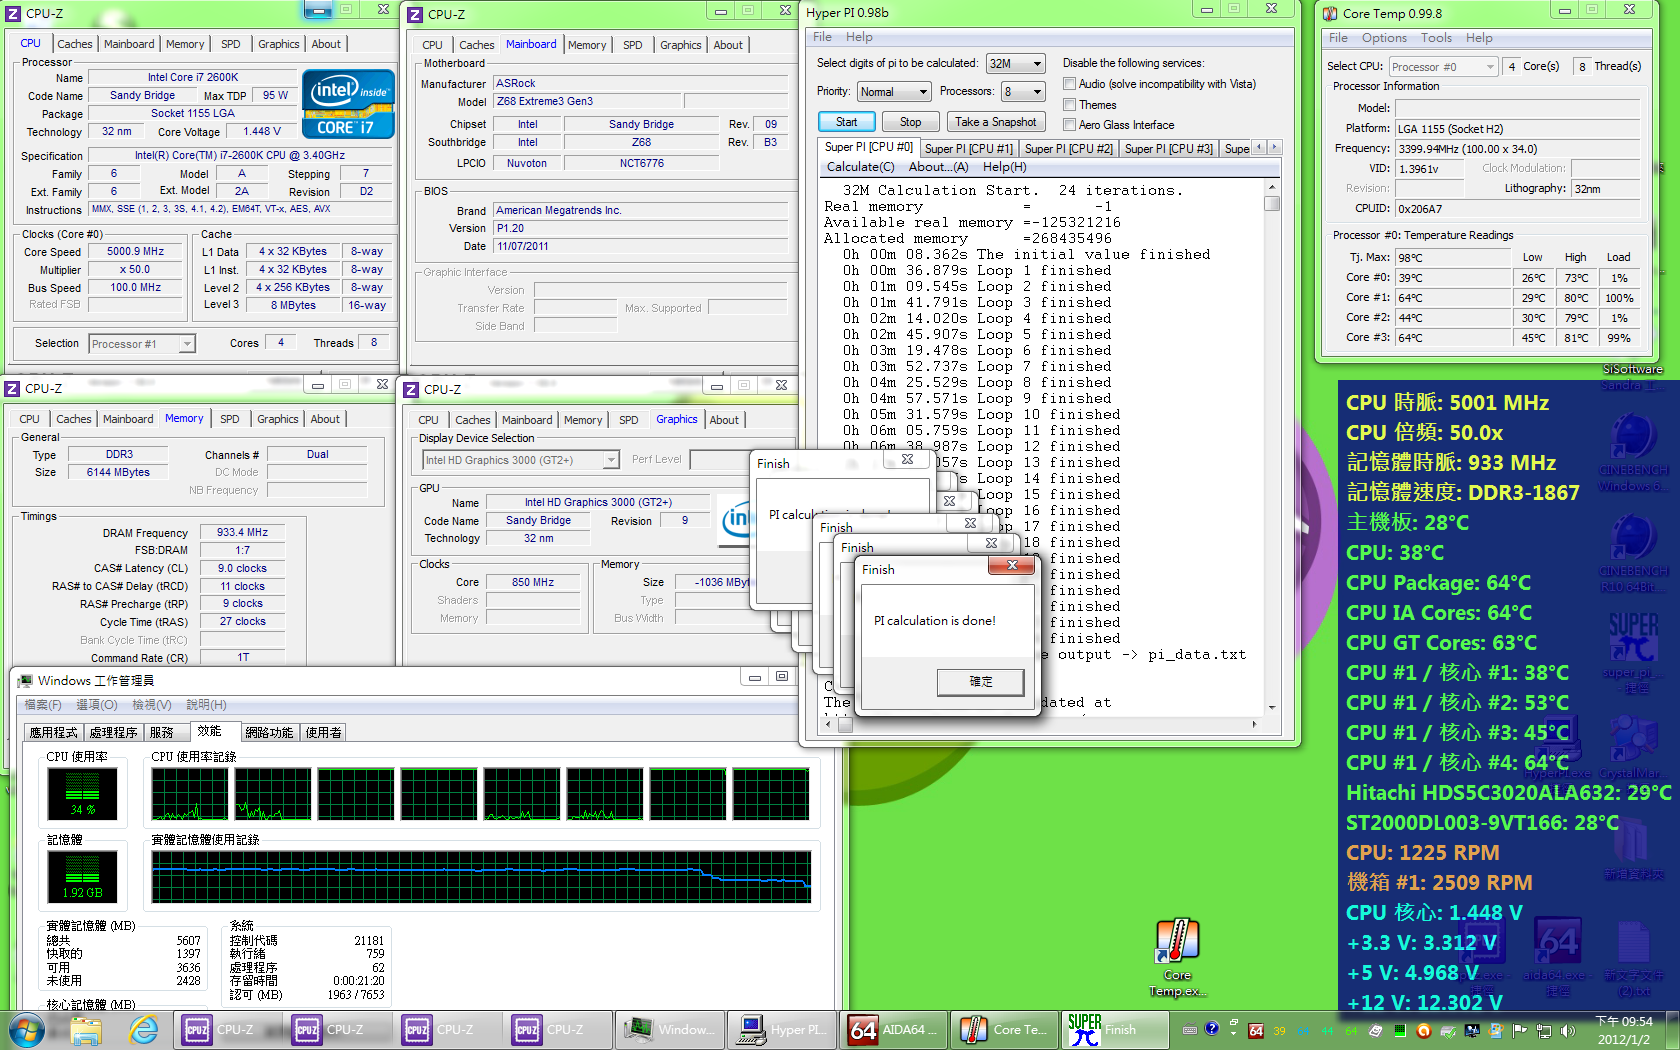
Task: Click the Task Manager window title icon
Action: tap(26, 681)
